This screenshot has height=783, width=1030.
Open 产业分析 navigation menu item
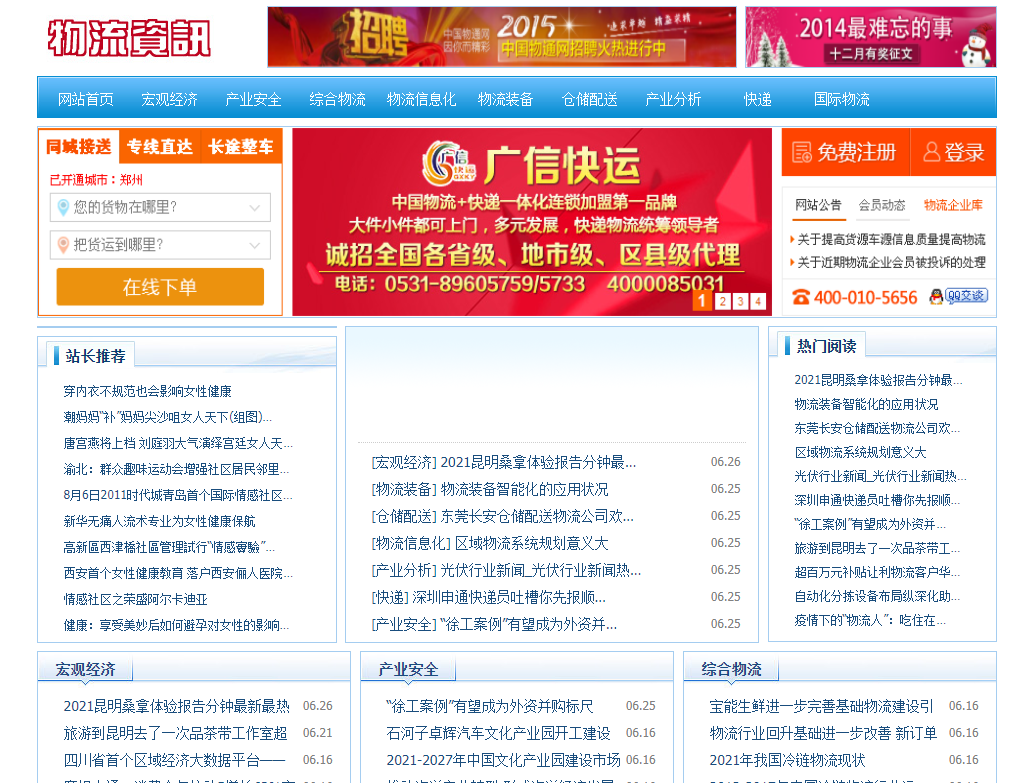click(673, 99)
